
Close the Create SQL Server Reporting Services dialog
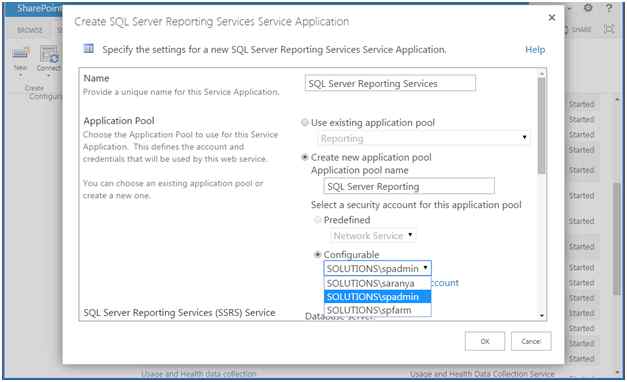552,18
